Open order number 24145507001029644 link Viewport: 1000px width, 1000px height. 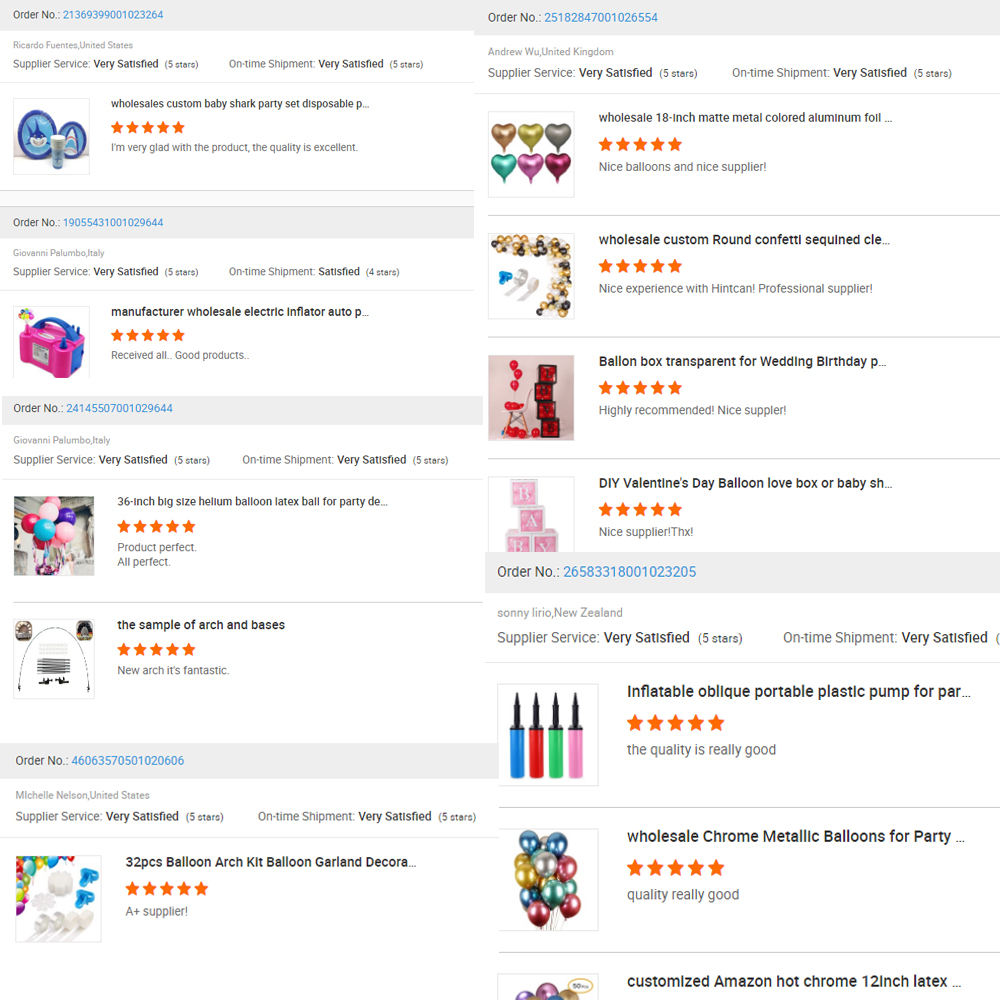coord(119,408)
